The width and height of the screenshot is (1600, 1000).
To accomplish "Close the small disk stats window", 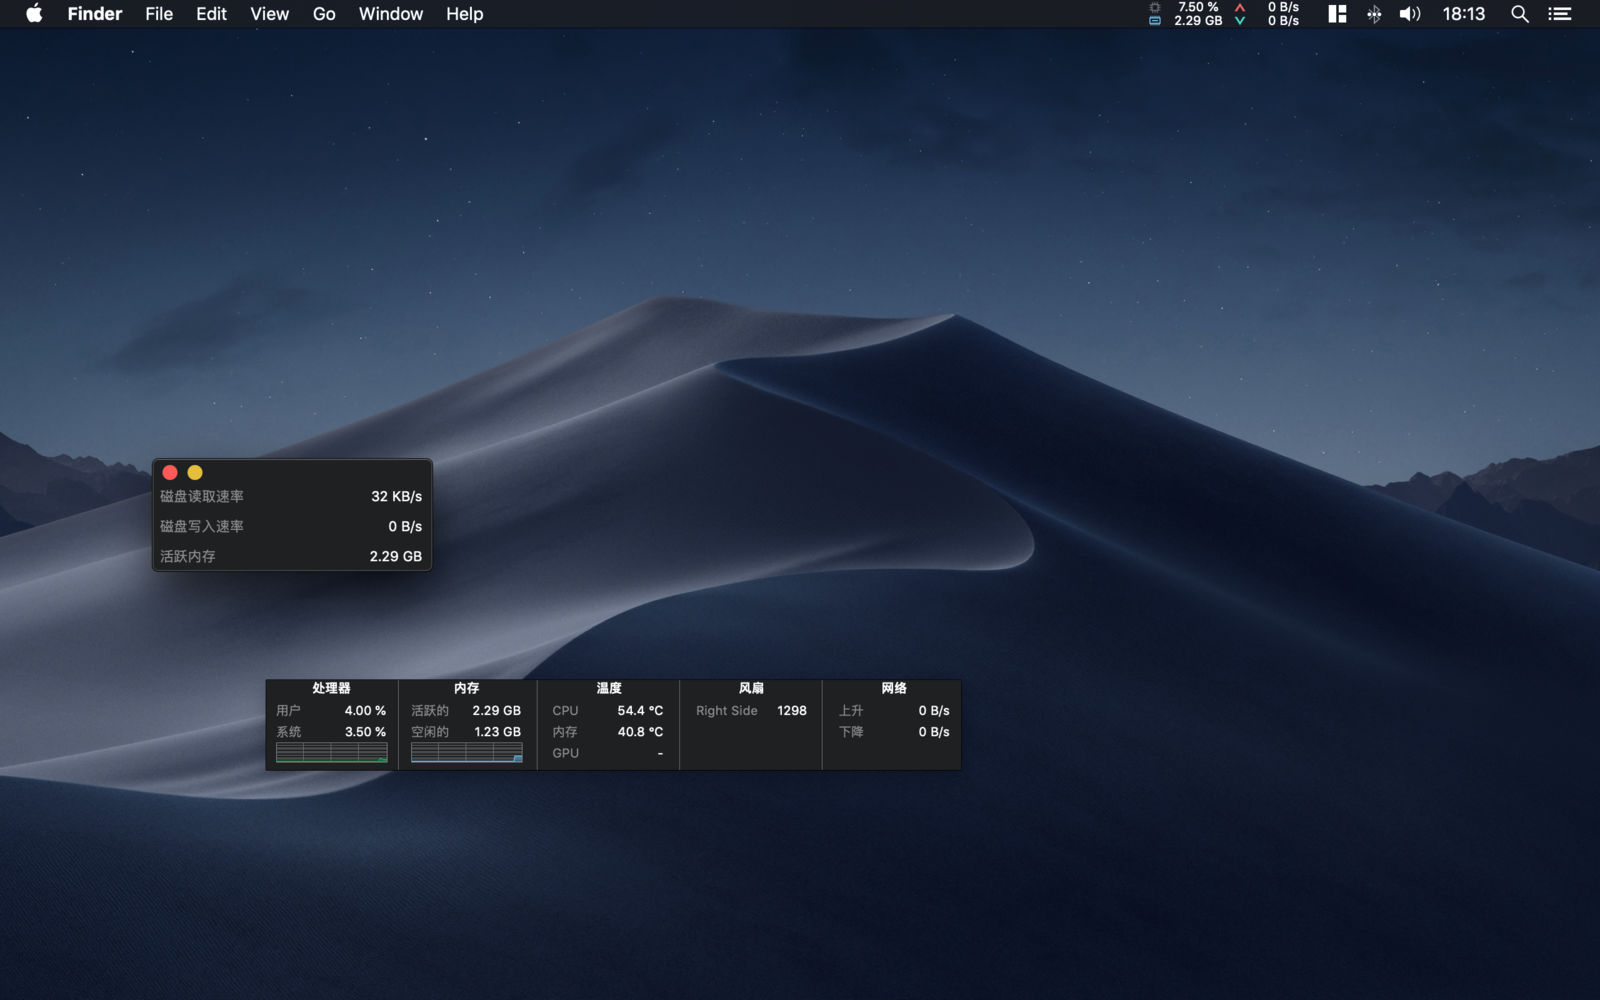I will [170, 472].
